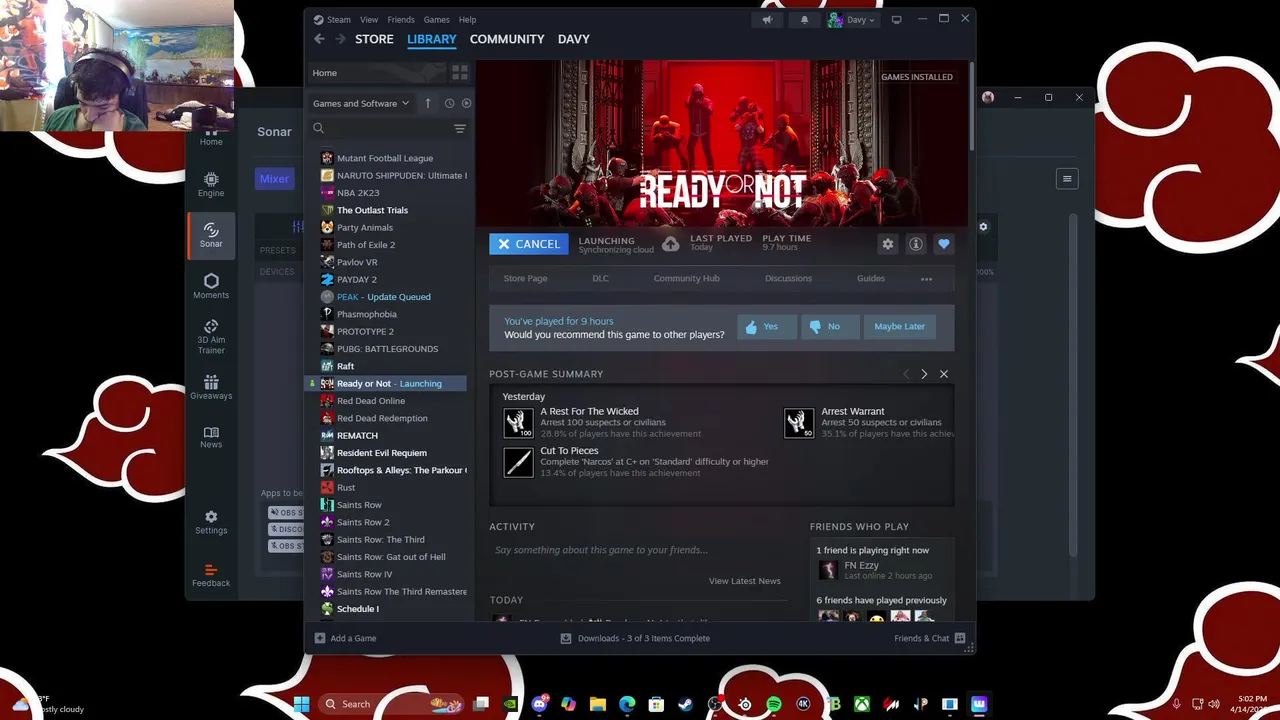The width and height of the screenshot is (1280, 720).
Task: Open Library Home button
Action: pyautogui.click(x=376, y=73)
